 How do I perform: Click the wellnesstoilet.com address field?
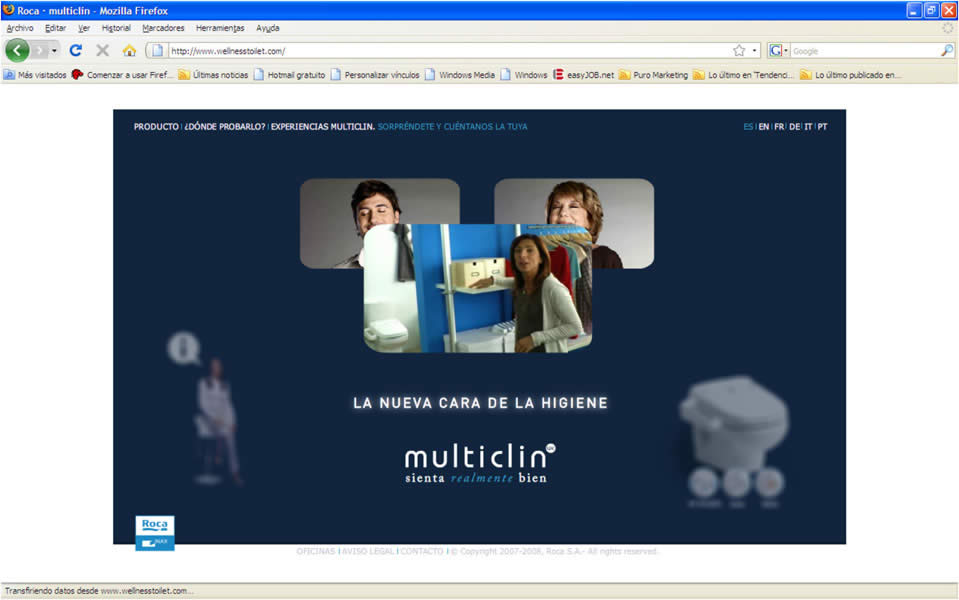[x=450, y=51]
